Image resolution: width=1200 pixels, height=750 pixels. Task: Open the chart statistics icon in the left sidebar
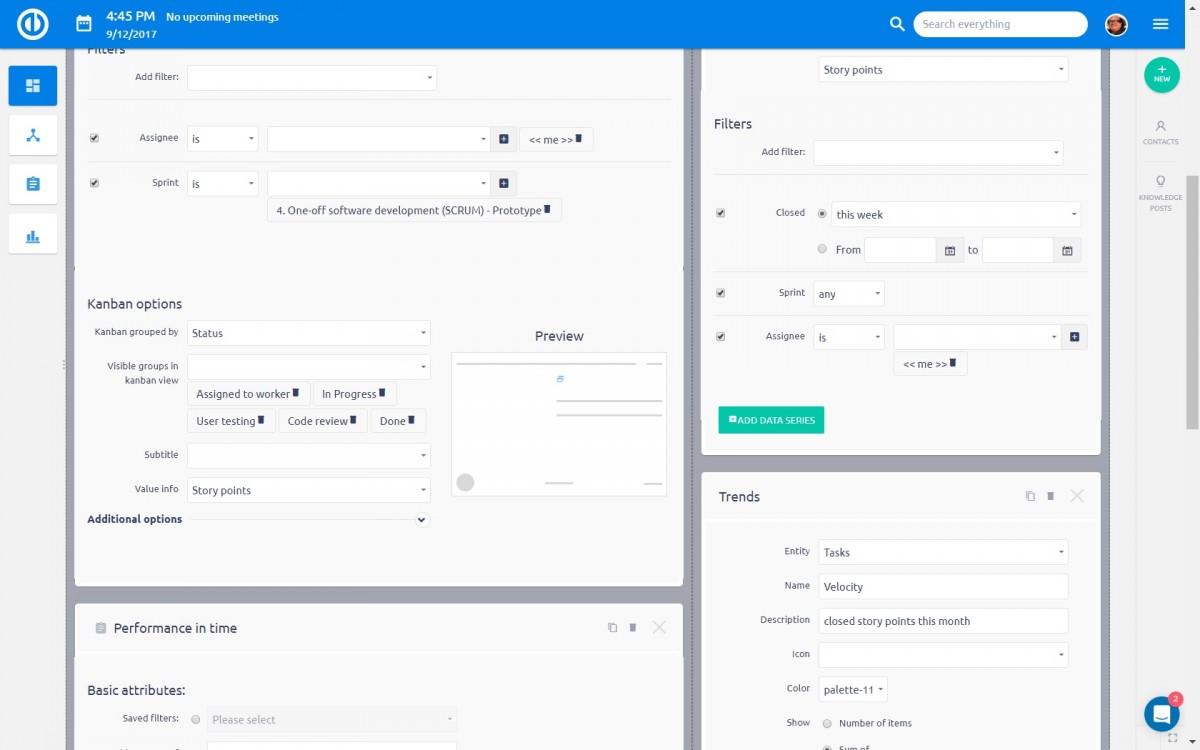tap(33, 236)
